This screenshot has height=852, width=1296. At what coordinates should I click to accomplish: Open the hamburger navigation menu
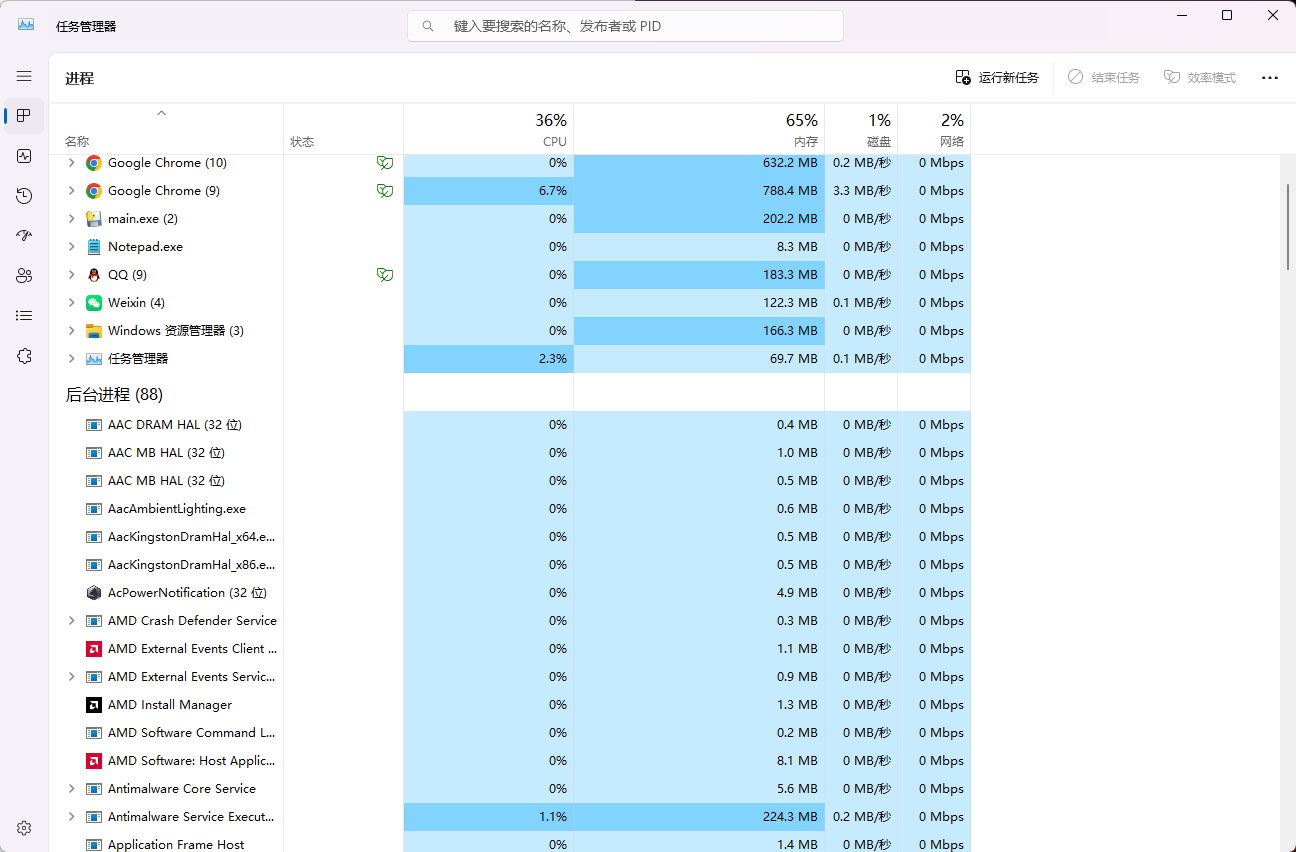24,76
